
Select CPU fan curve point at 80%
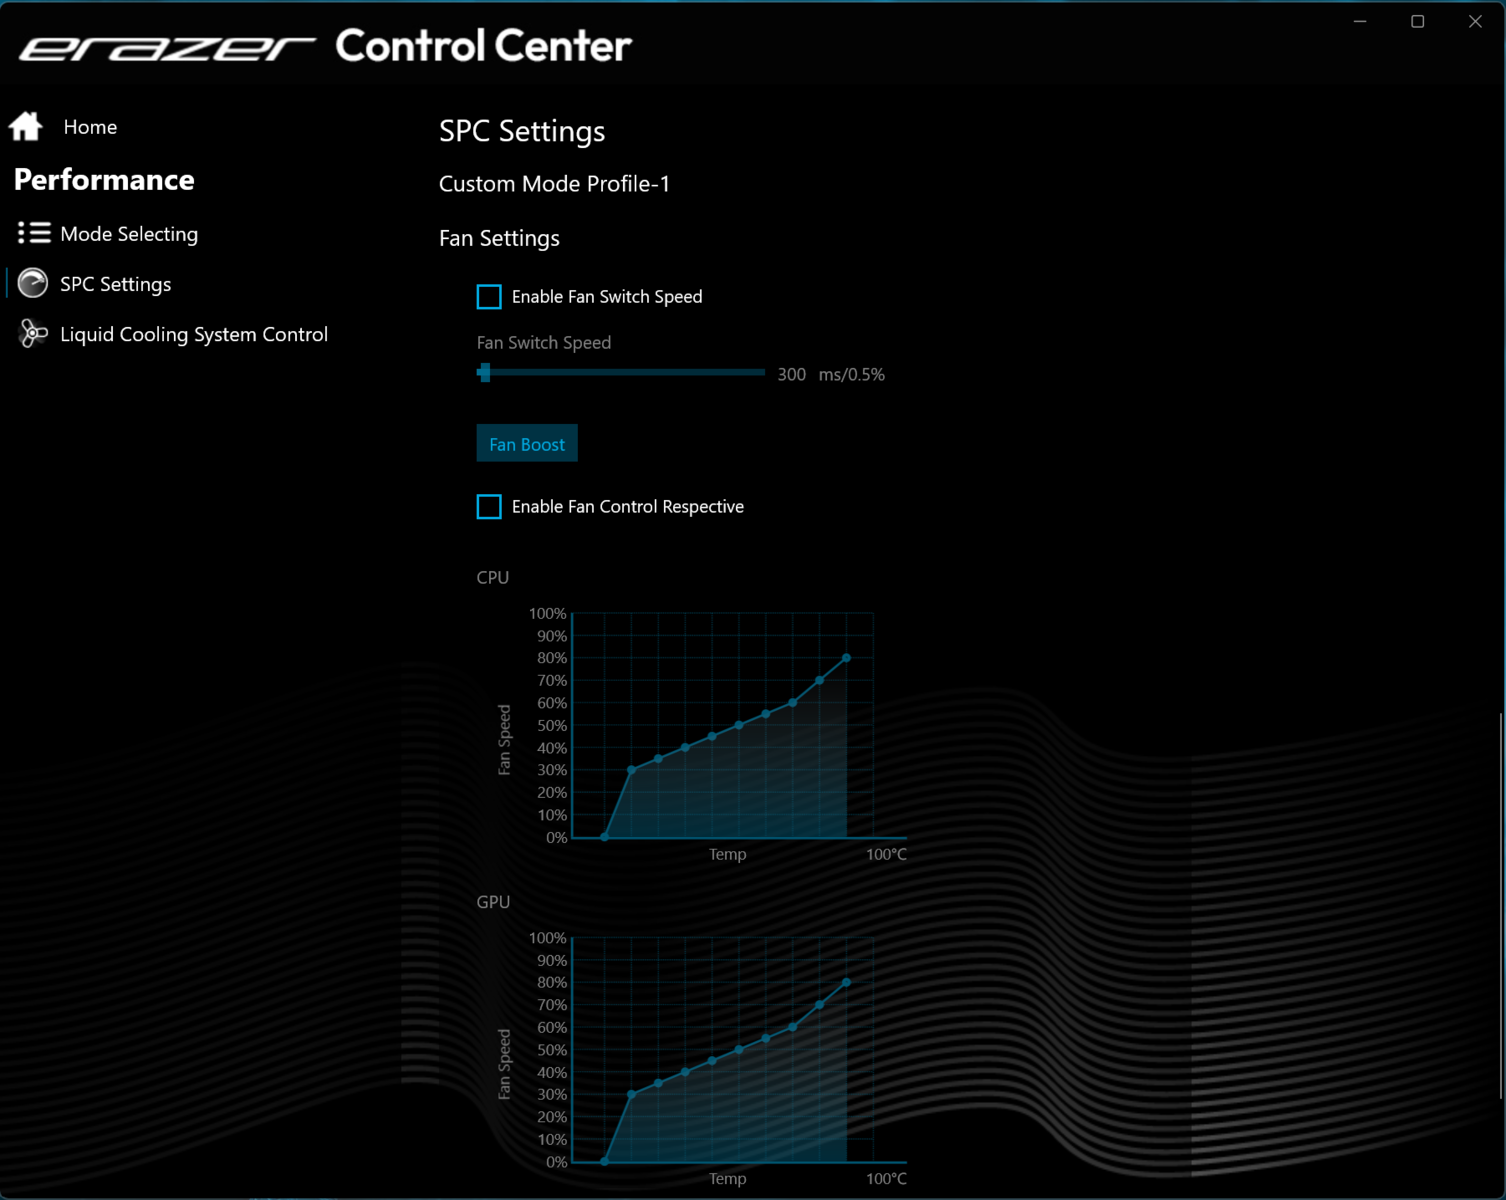point(847,658)
